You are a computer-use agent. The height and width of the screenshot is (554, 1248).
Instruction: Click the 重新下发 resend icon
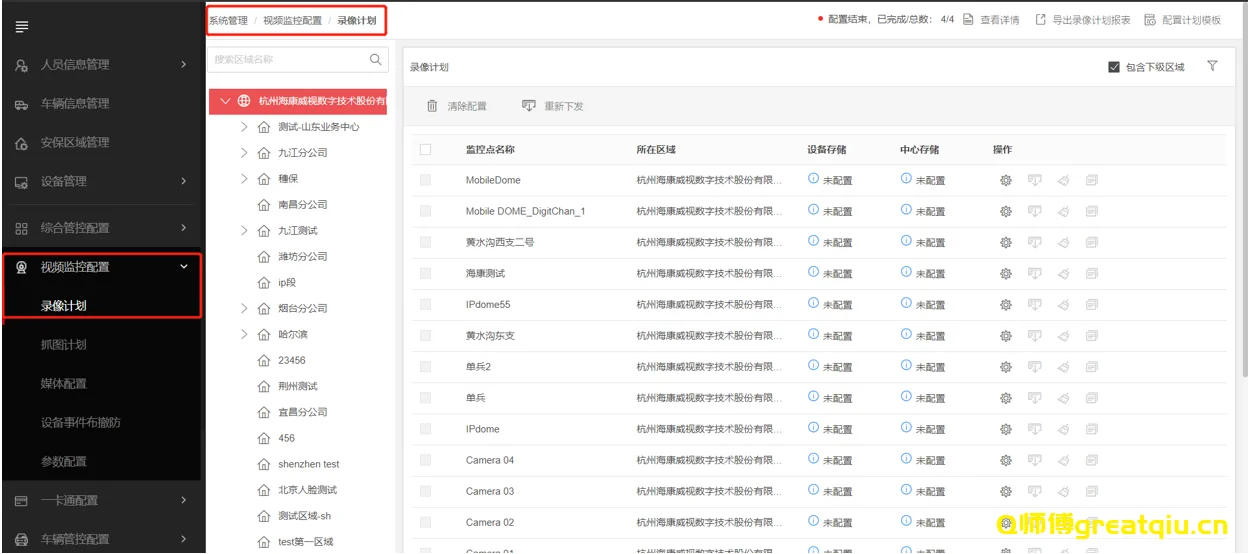529,106
